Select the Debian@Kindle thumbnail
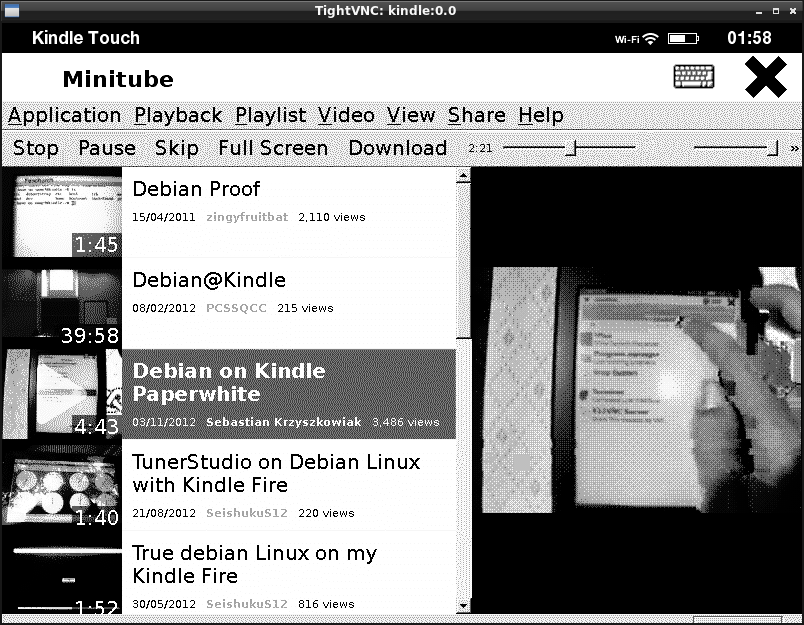 62,304
